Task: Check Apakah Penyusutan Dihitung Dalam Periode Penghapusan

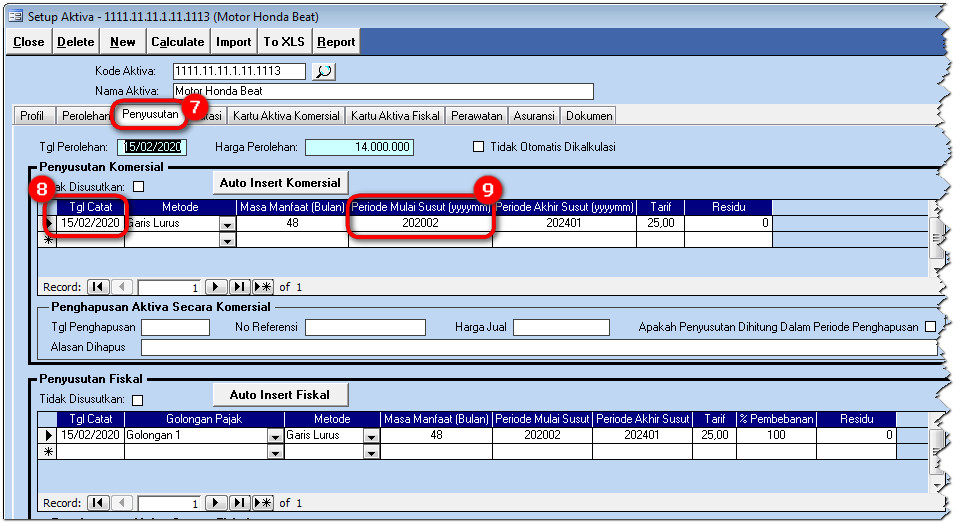Action: [x=931, y=327]
